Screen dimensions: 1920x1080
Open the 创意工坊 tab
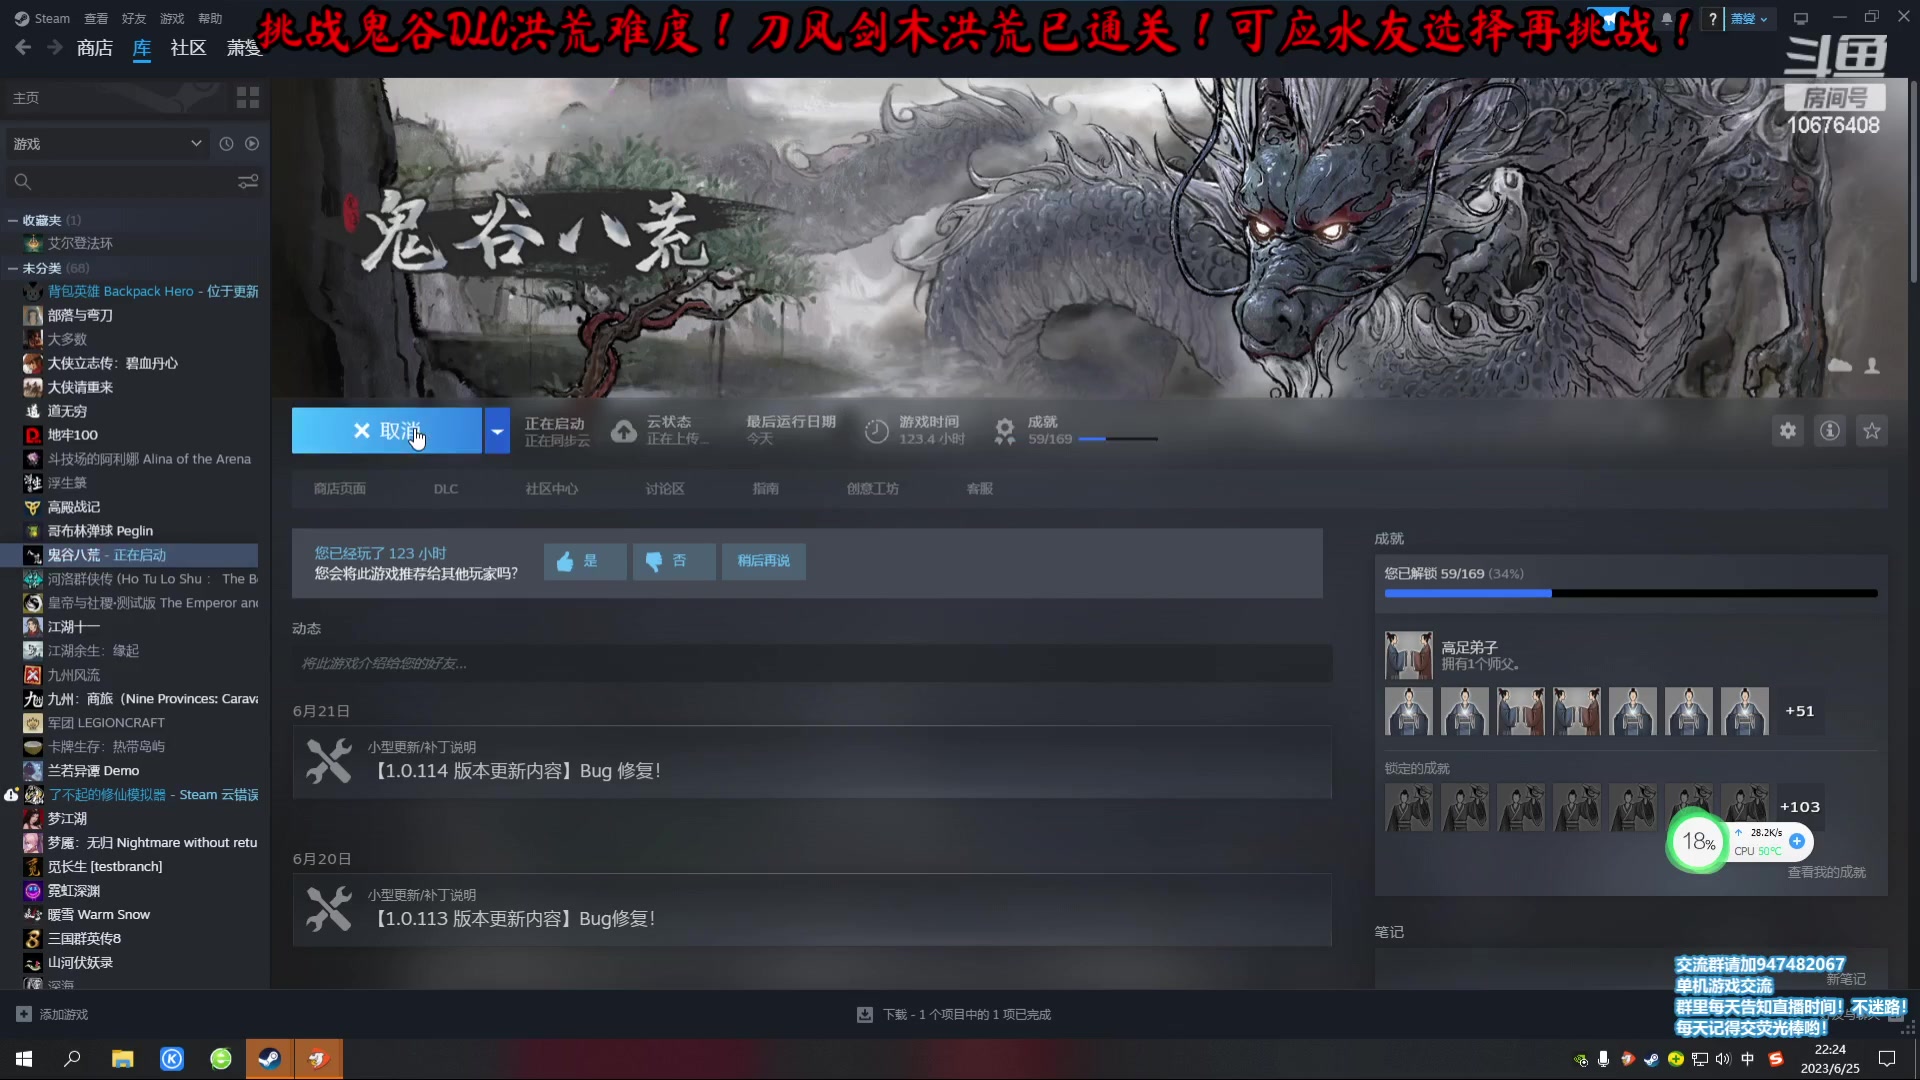873,489
